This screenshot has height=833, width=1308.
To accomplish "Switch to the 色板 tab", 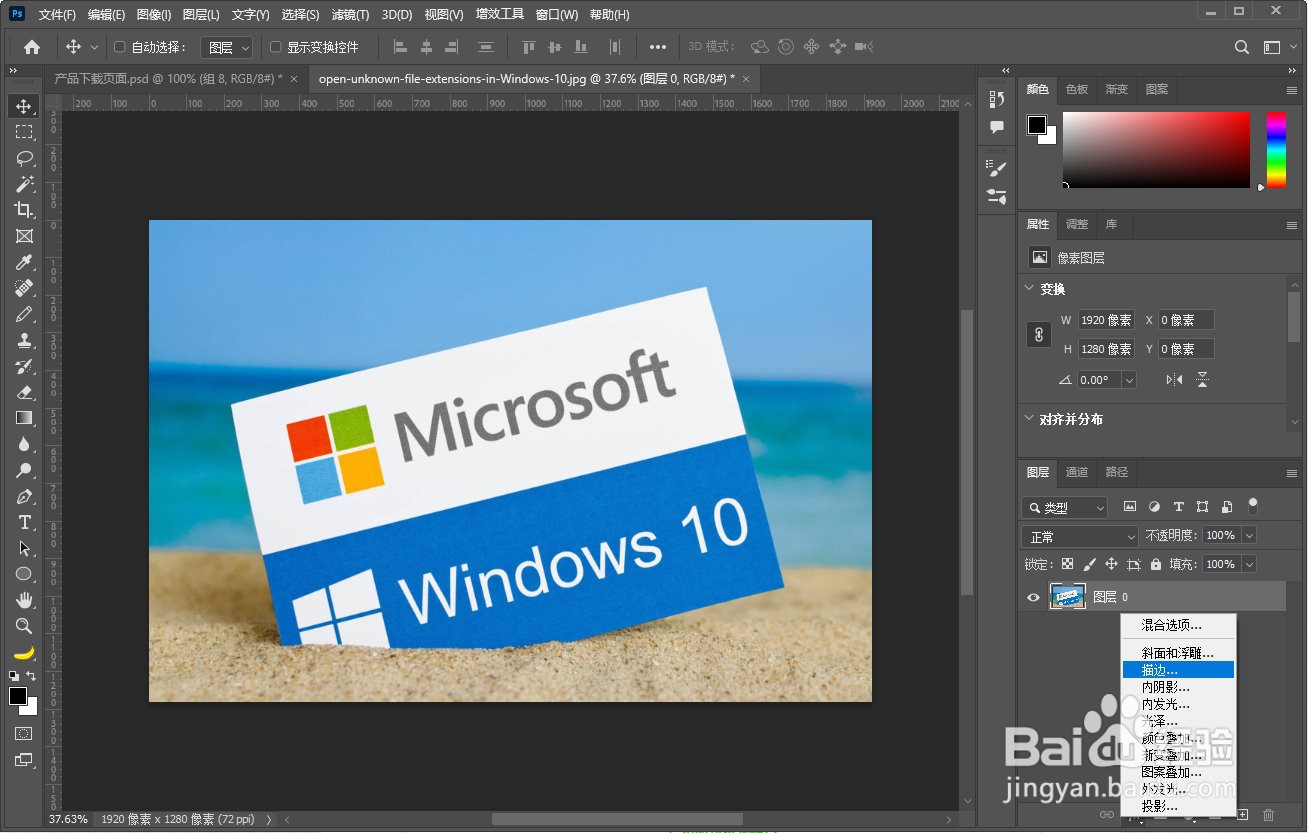I will tap(1077, 89).
